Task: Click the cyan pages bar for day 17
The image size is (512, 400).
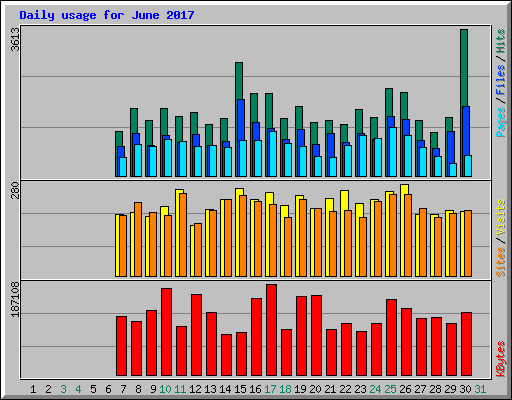Action: pyautogui.click(x=273, y=154)
